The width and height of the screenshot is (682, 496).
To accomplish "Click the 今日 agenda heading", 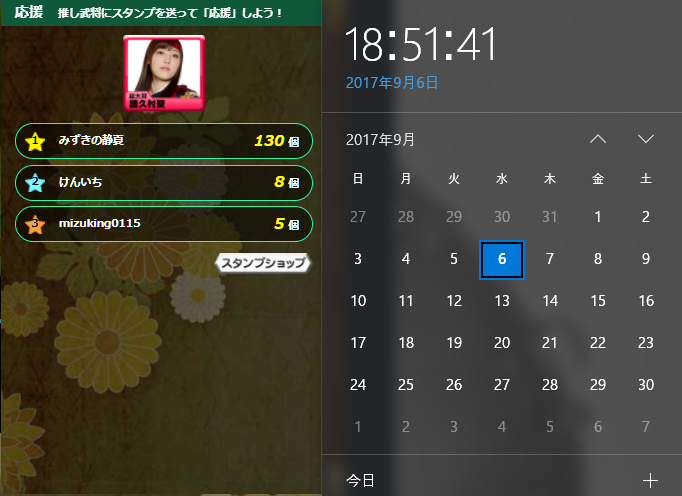I will (360, 480).
